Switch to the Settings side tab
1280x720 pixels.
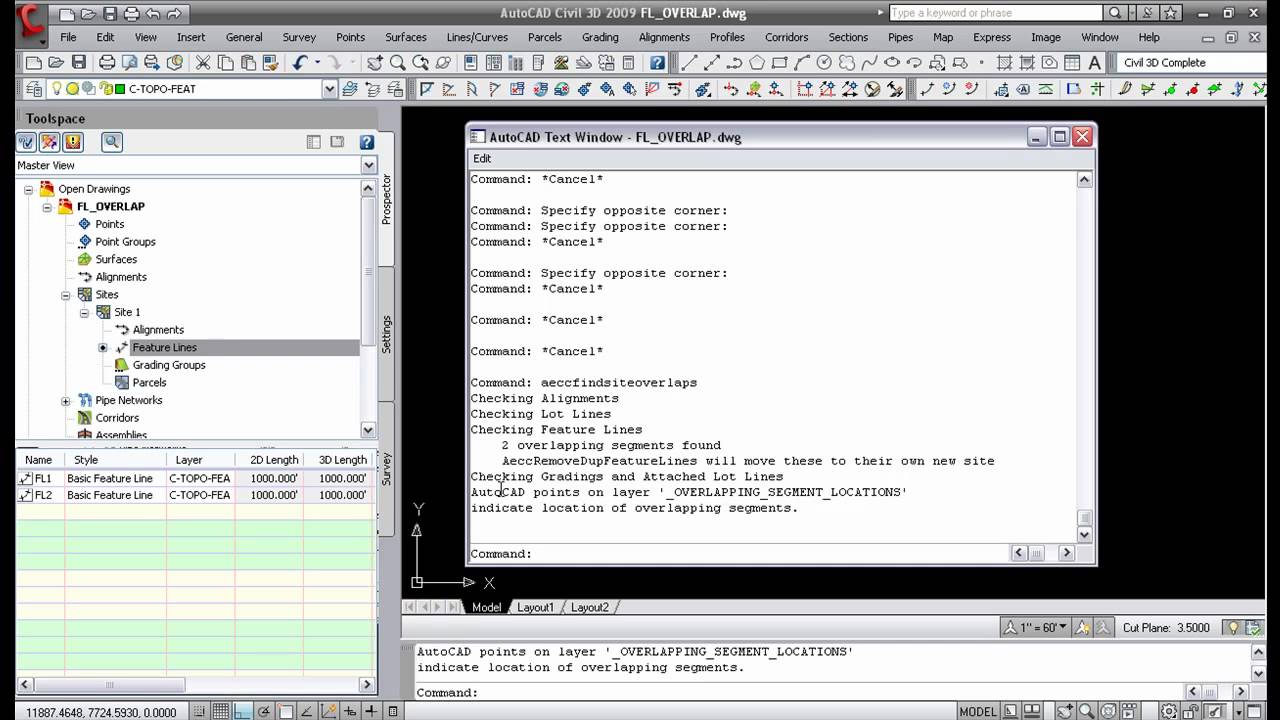pyautogui.click(x=387, y=334)
